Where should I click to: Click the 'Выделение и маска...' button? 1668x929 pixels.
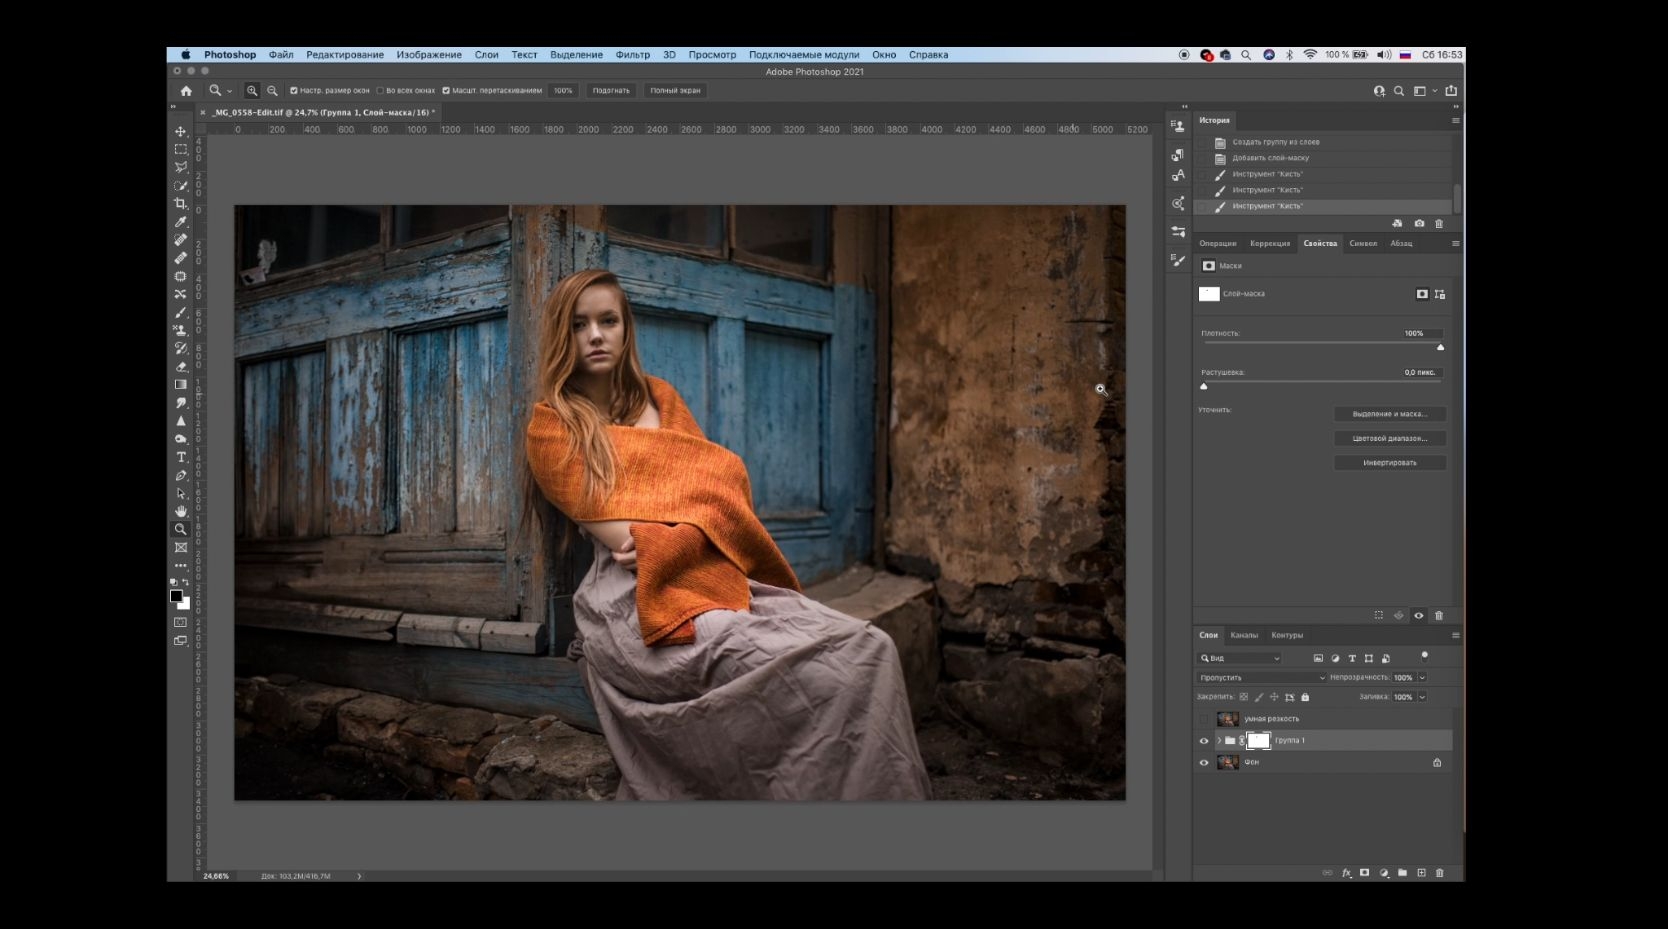pyautogui.click(x=1390, y=414)
